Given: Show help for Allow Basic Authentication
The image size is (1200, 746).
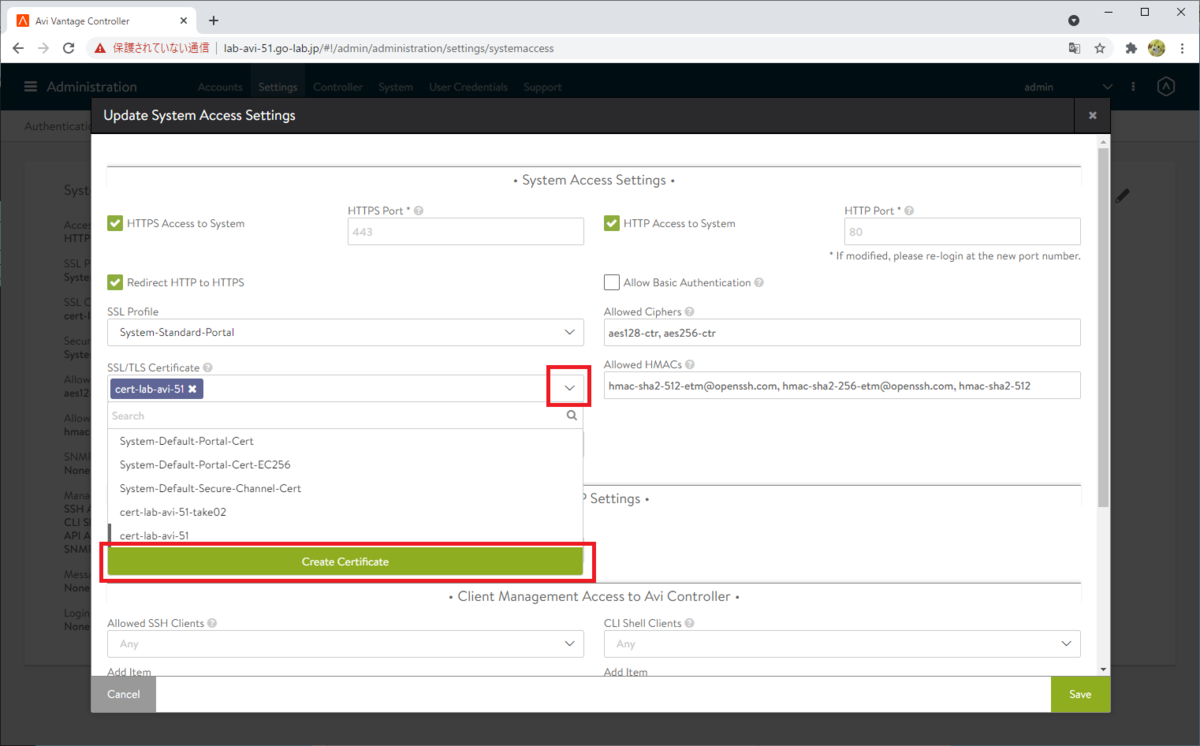Looking at the screenshot, I should click(759, 283).
